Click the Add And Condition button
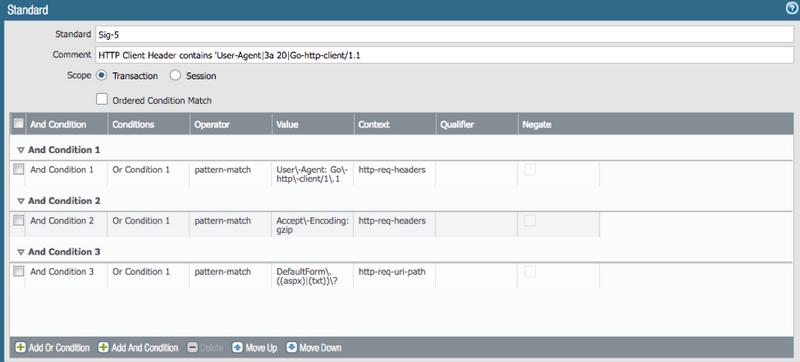 138,348
